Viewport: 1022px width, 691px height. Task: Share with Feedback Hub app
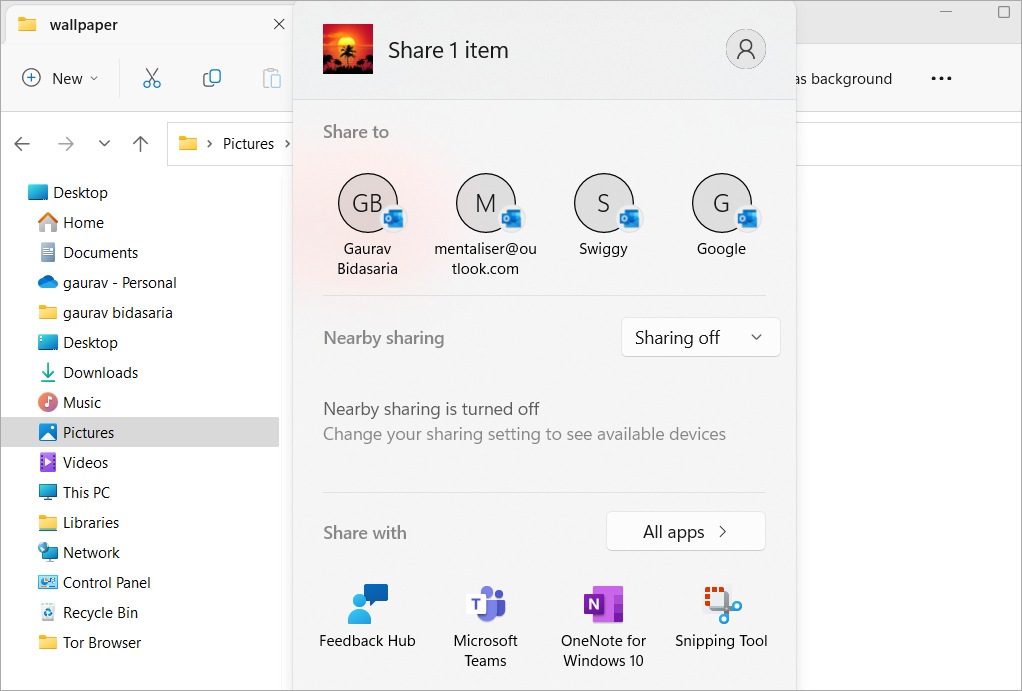(x=368, y=616)
